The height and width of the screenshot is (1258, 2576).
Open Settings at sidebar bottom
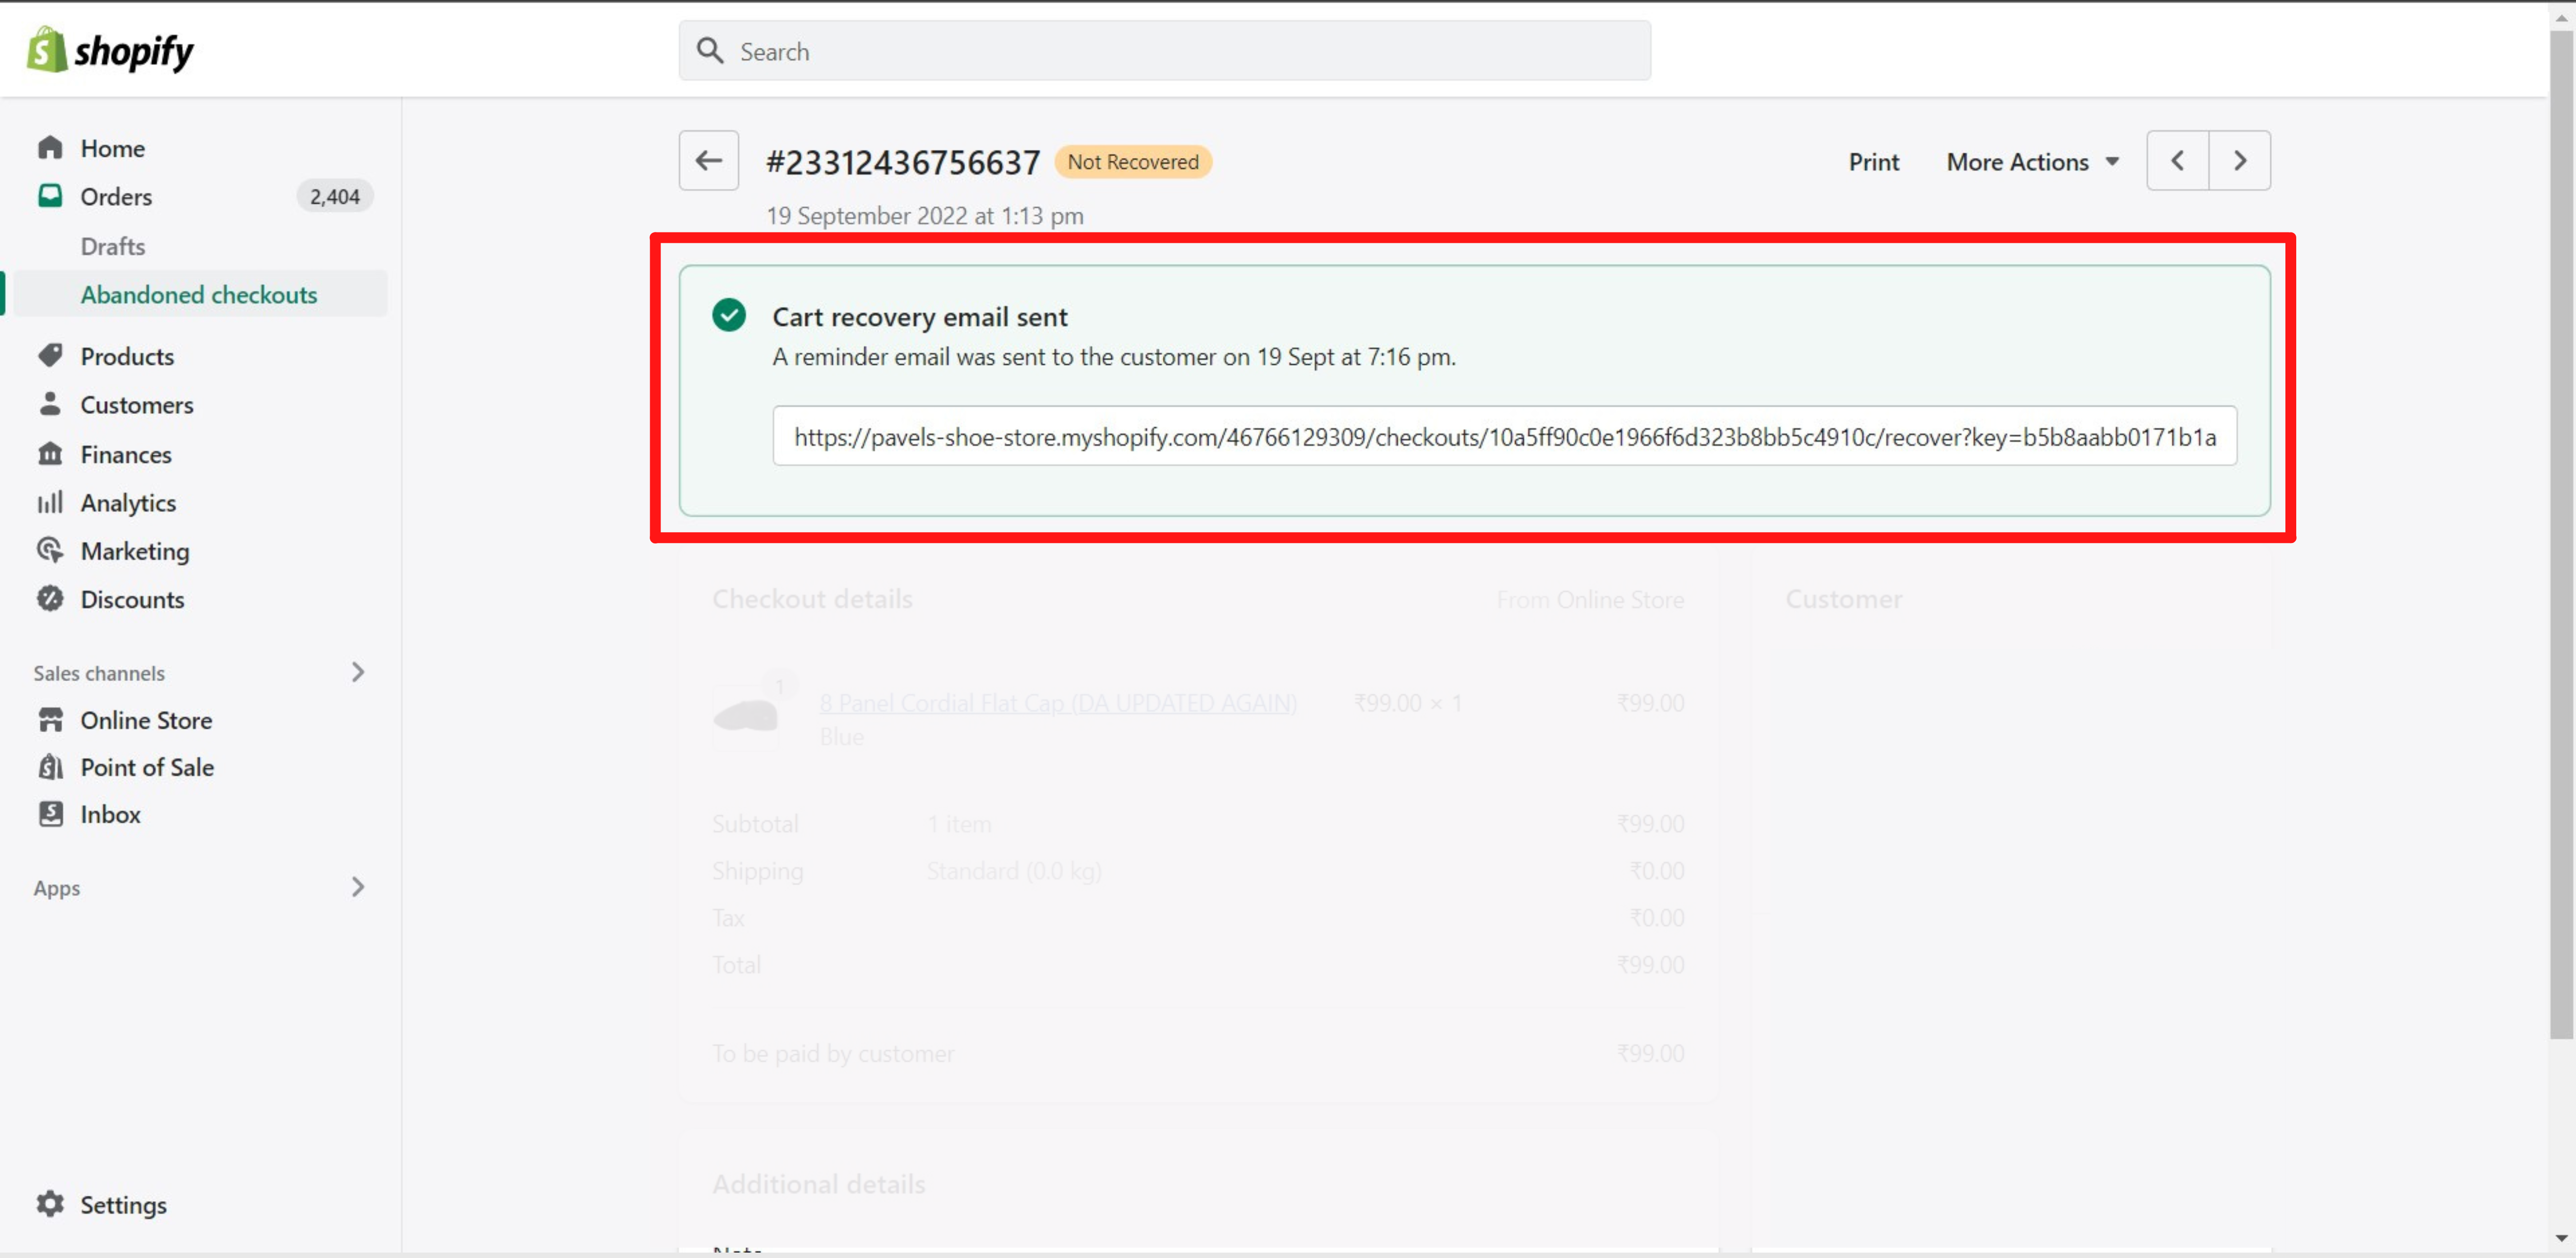click(x=123, y=1205)
